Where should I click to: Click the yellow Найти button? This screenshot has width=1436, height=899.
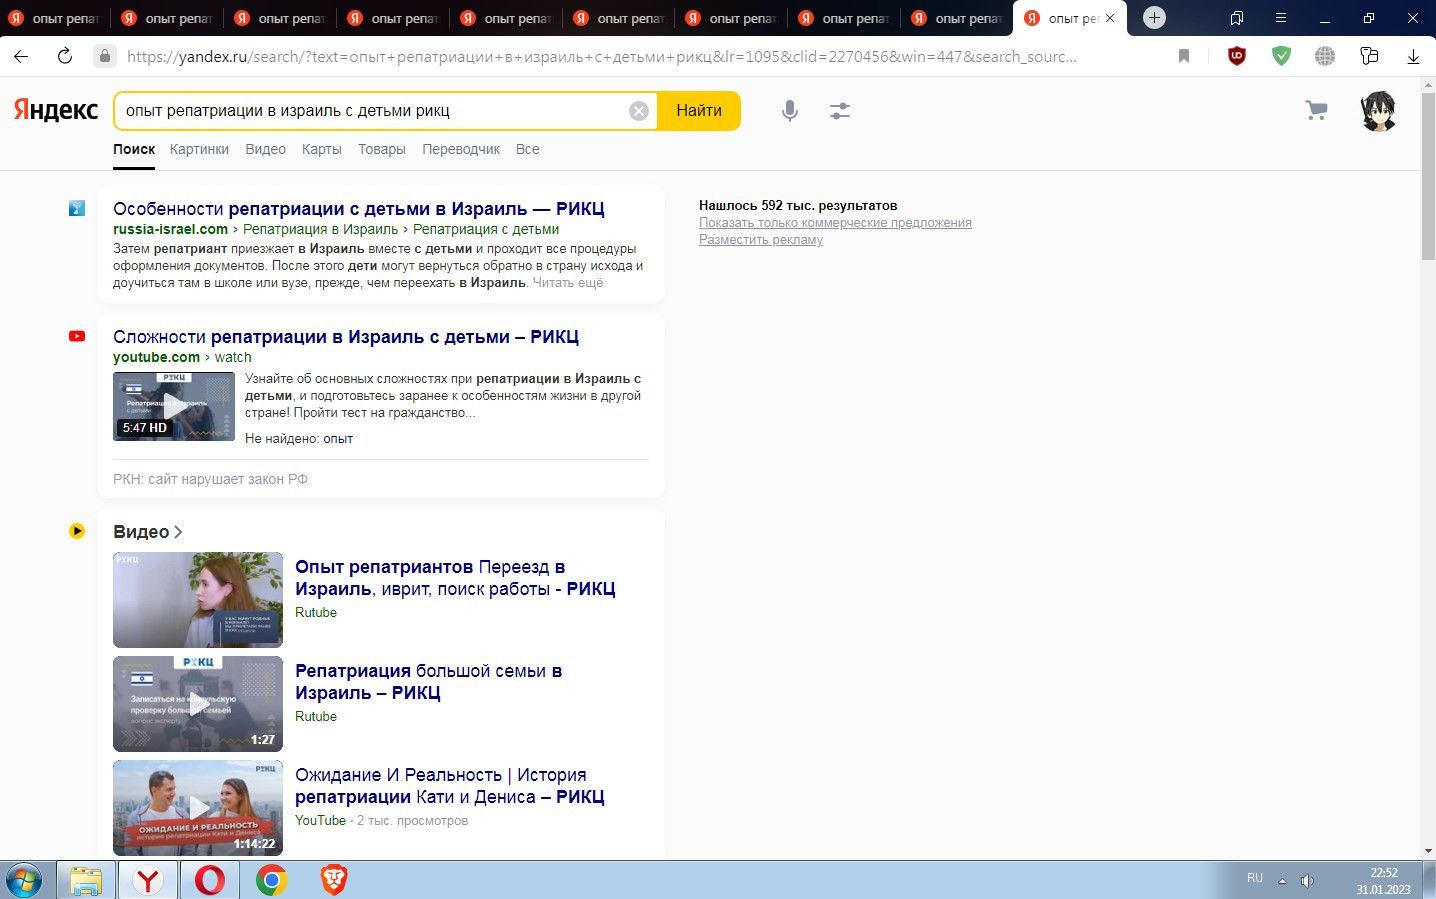coord(699,111)
